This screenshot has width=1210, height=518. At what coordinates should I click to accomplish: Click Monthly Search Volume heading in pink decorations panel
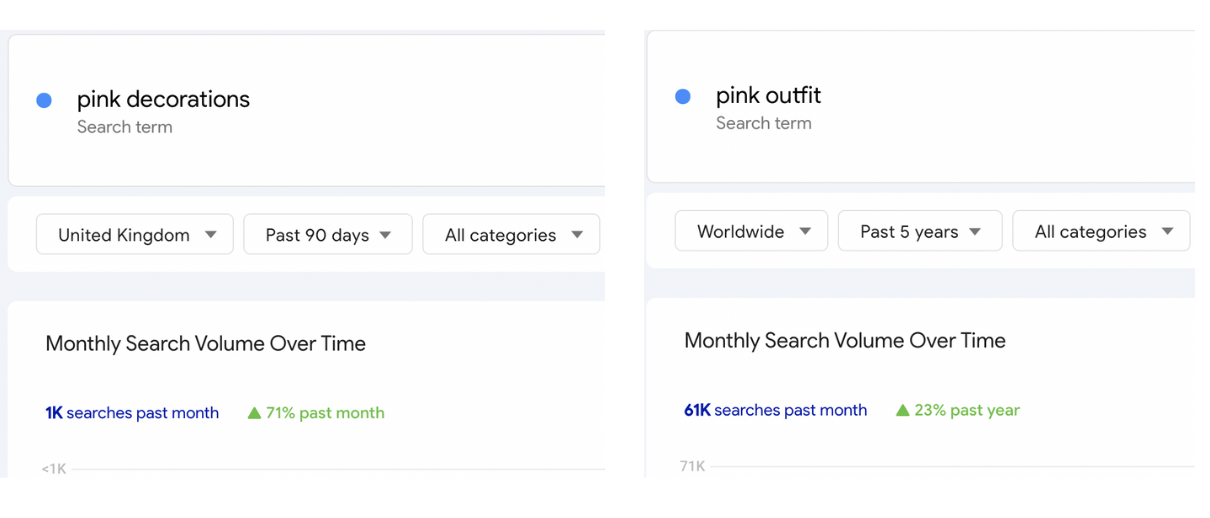(206, 344)
